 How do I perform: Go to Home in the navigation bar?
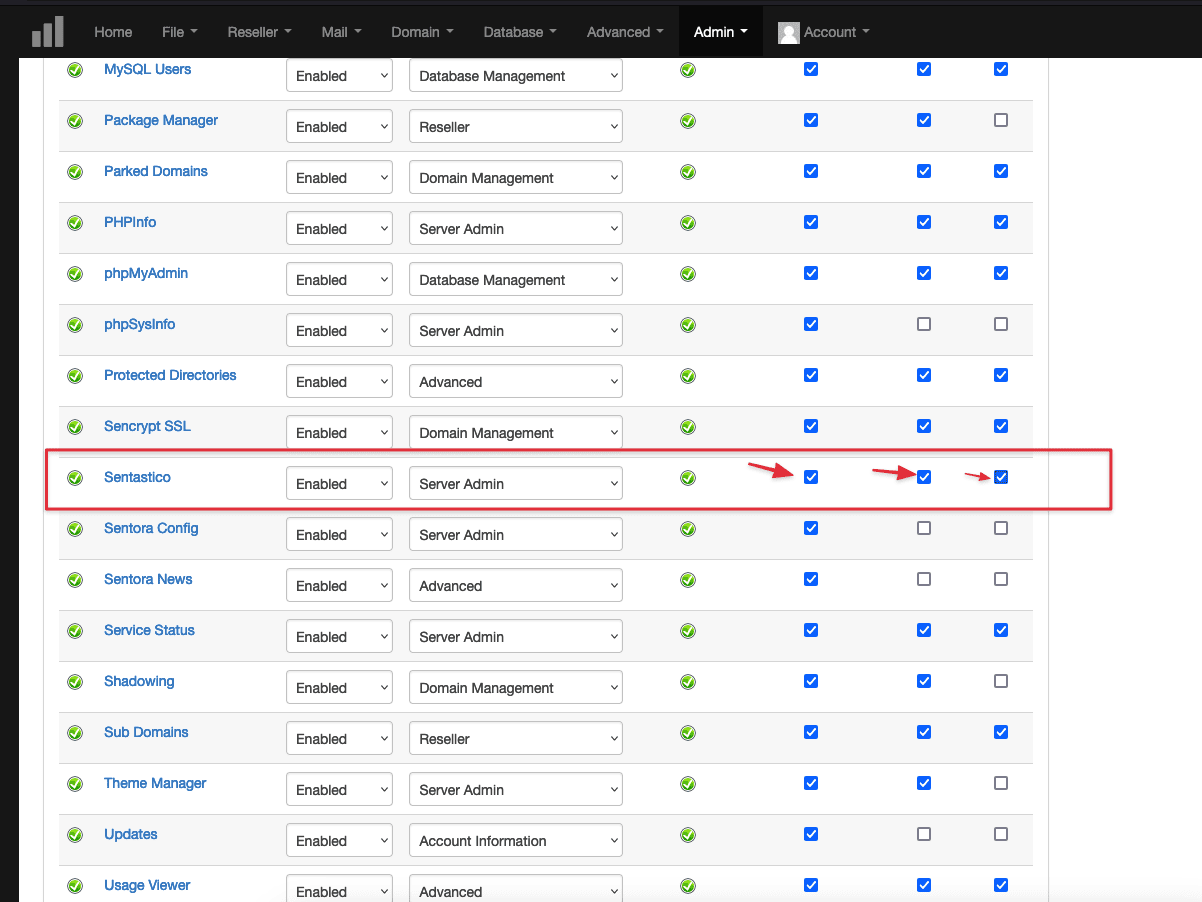(113, 32)
